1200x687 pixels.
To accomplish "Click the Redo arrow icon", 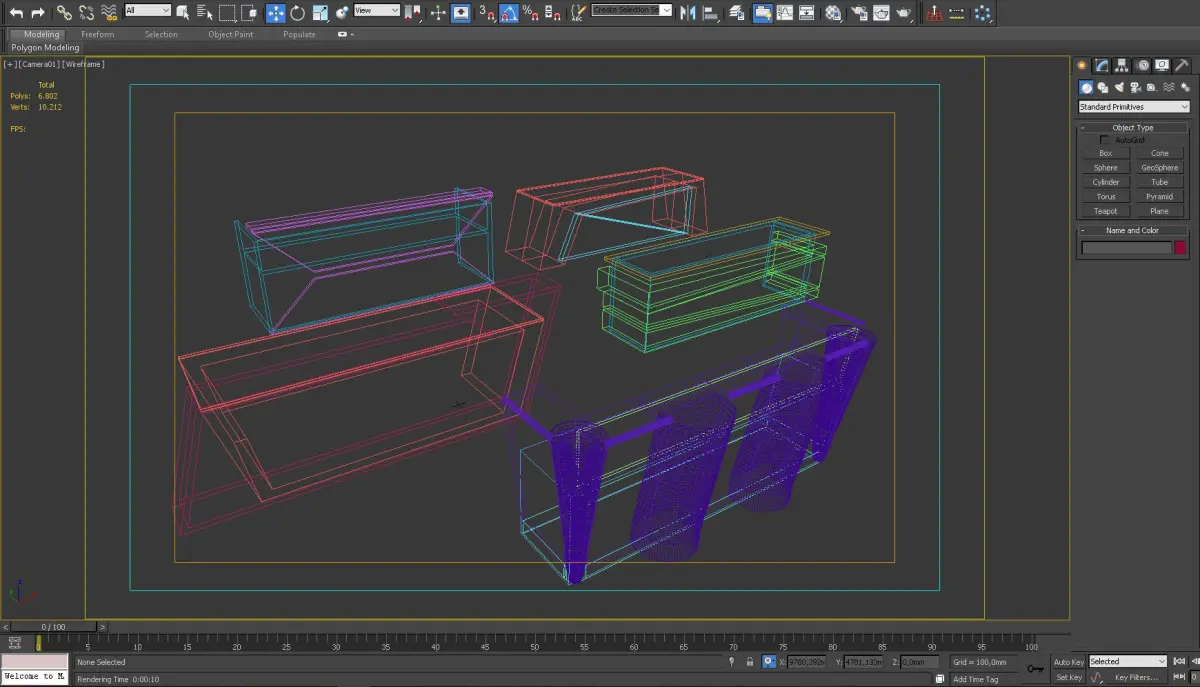I will [38, 13].
